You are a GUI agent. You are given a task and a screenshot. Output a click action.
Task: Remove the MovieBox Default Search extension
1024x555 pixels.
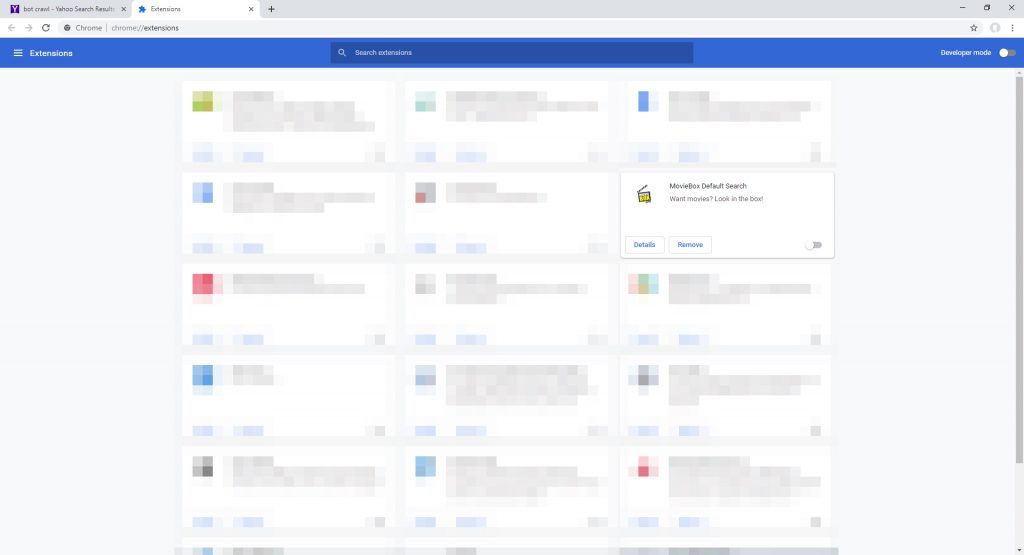pos(690,245)
